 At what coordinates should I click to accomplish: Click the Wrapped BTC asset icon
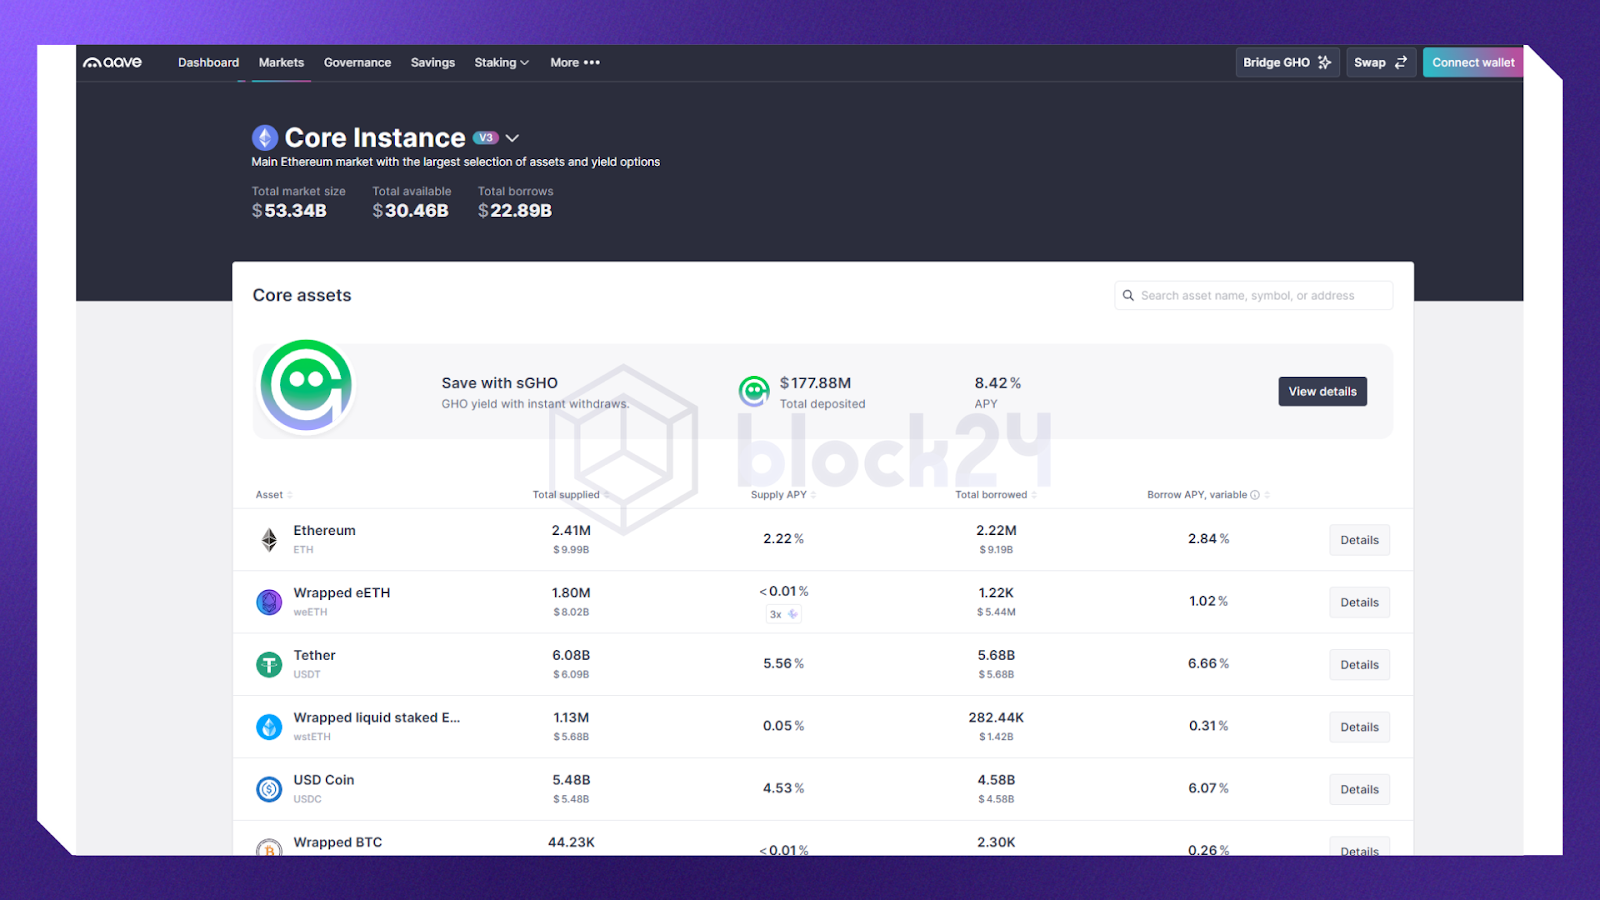tap(269, 849)
